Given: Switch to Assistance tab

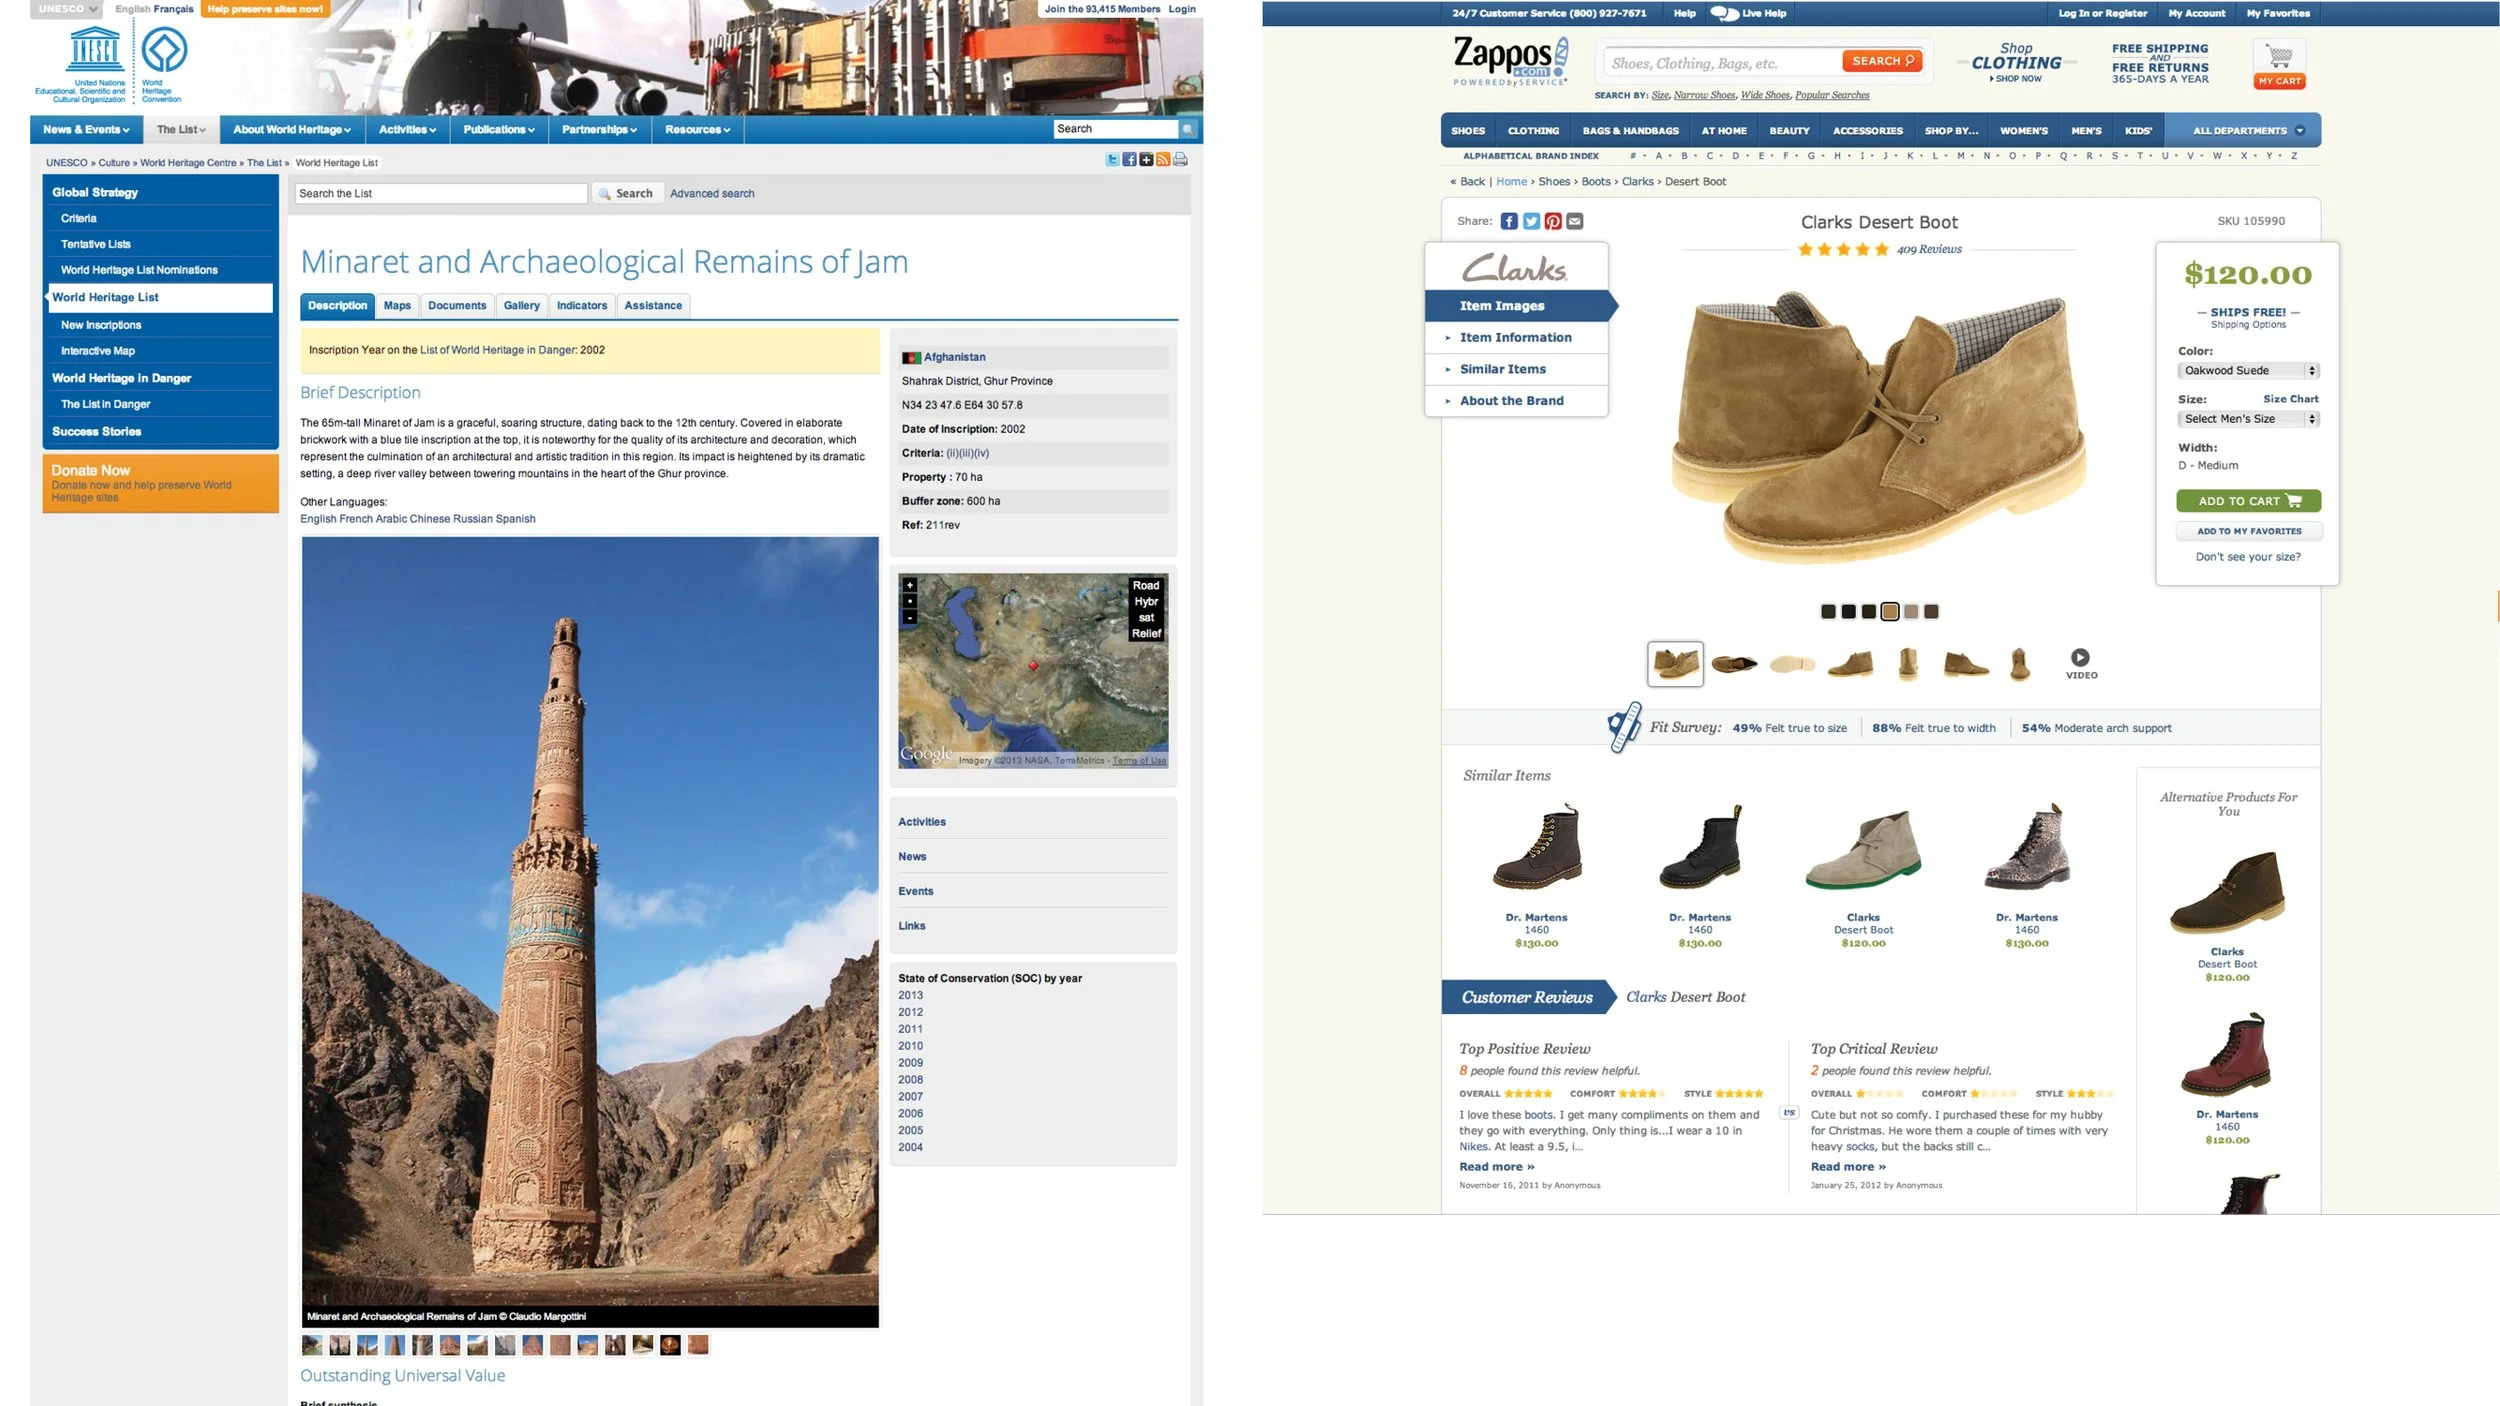Looking at the screenshot, I should [x=653, y=306].
